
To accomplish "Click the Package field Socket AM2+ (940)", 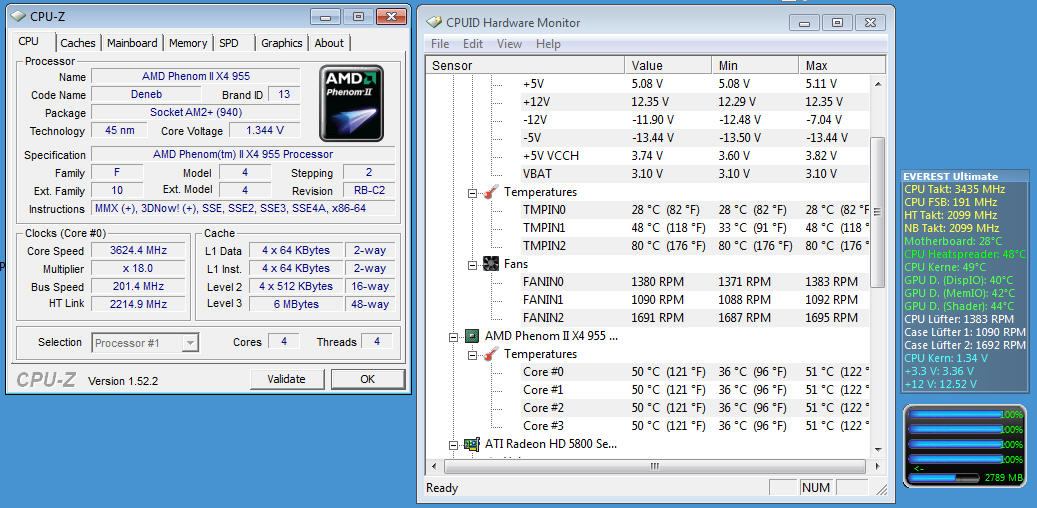I will (196, 112).
